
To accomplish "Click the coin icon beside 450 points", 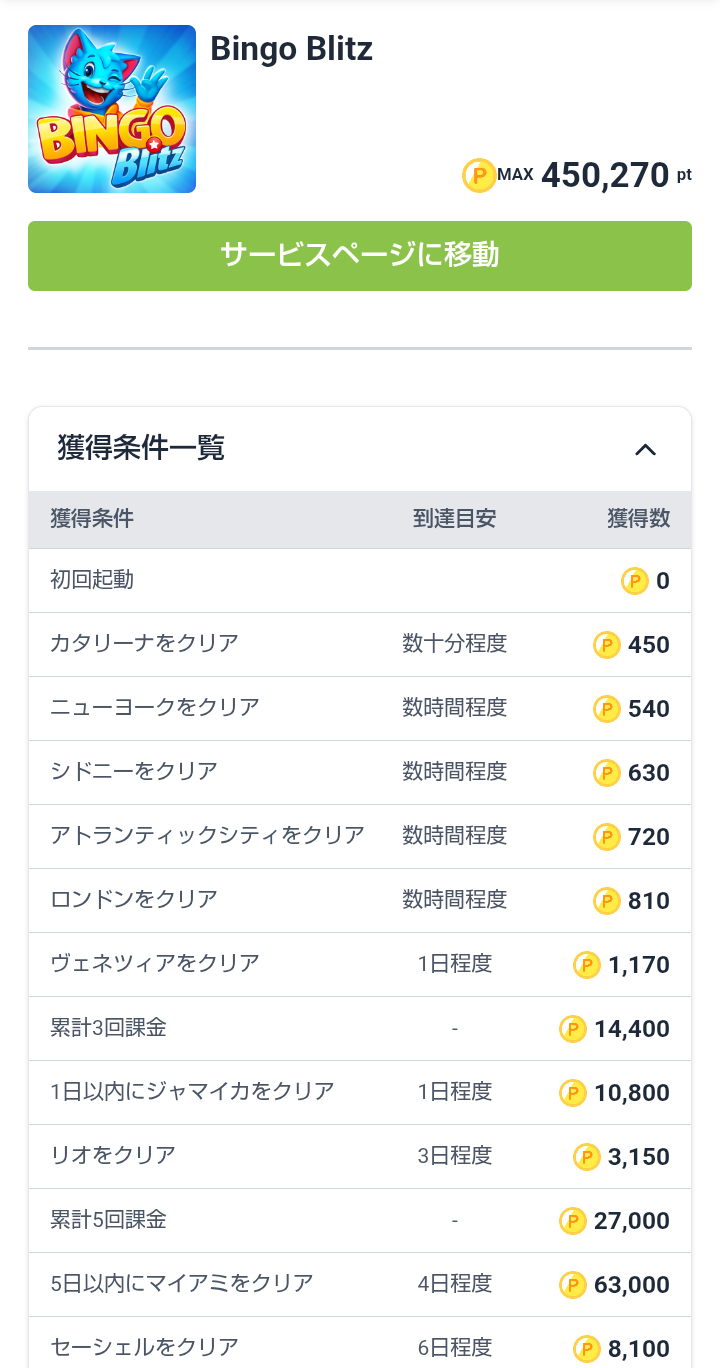I will [x=607, y=645].
